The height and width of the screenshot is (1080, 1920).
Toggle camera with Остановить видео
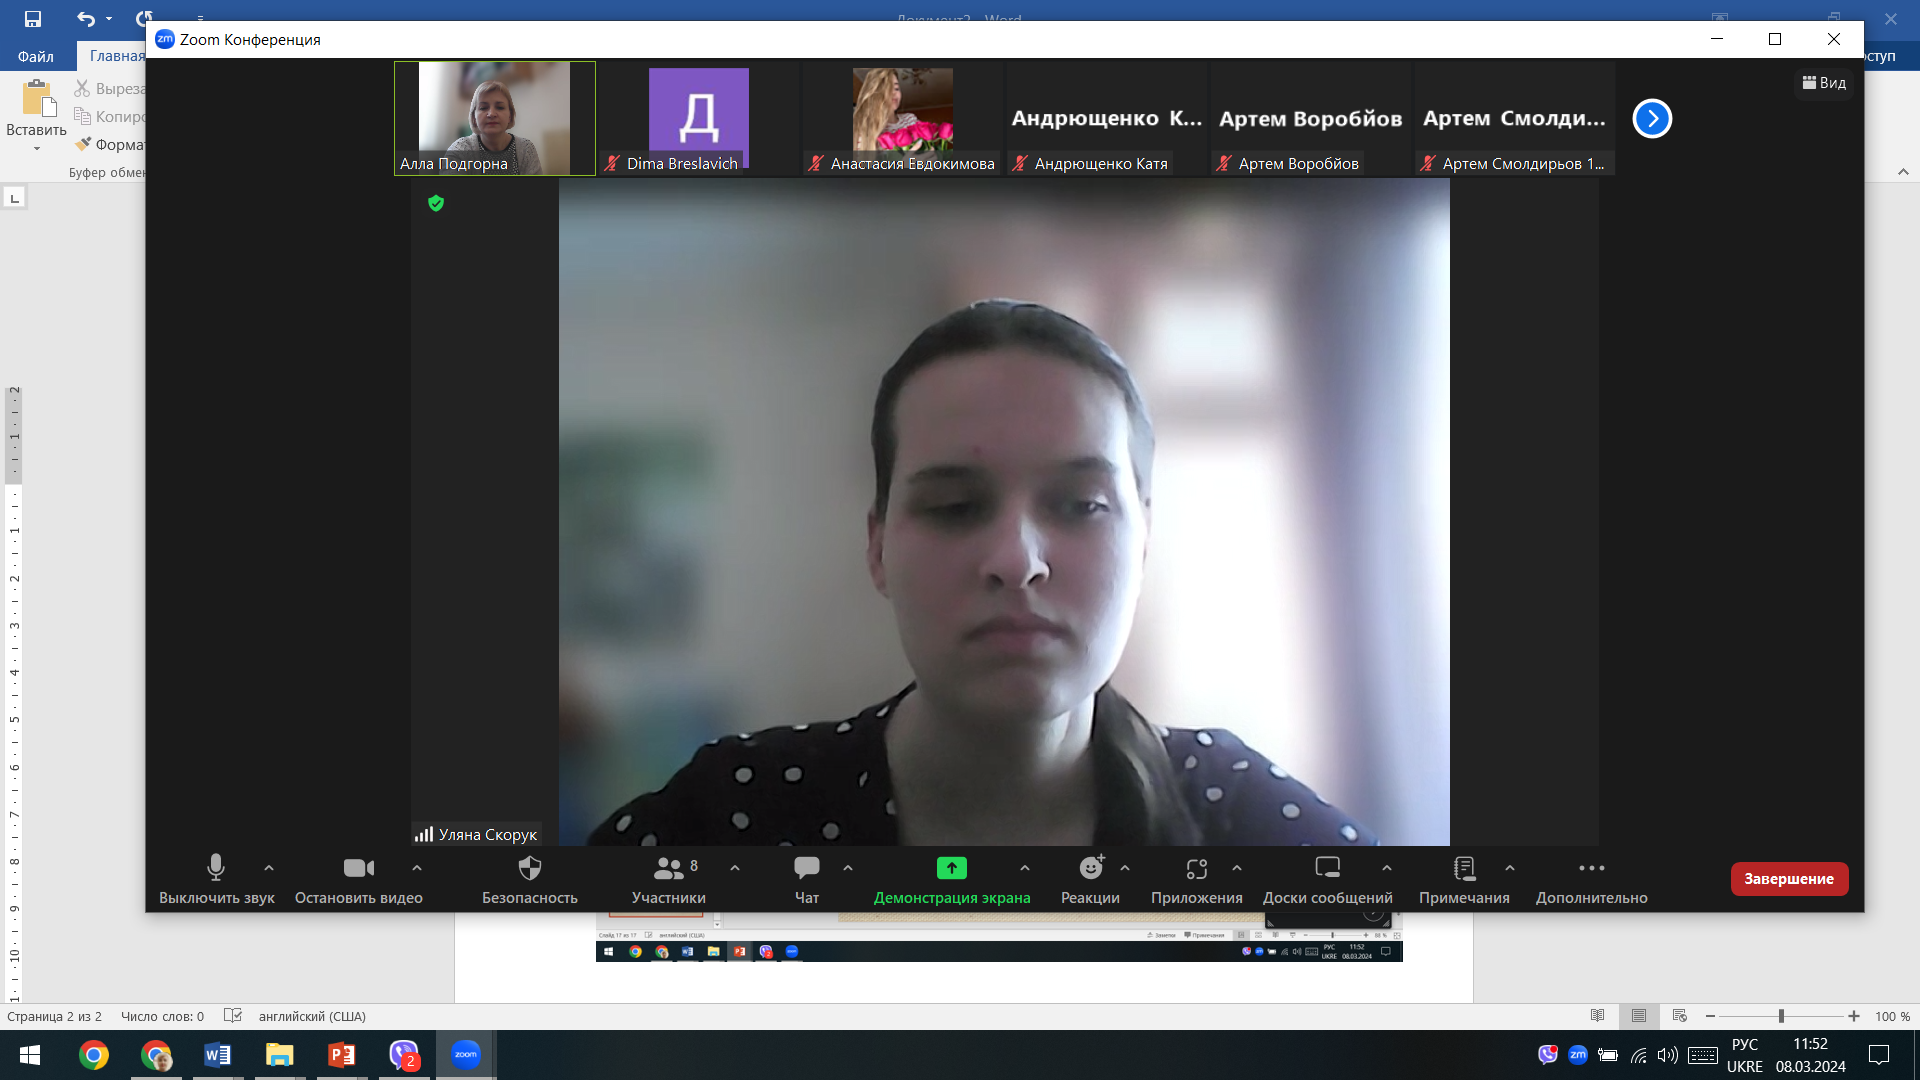(x=358, y=880)
